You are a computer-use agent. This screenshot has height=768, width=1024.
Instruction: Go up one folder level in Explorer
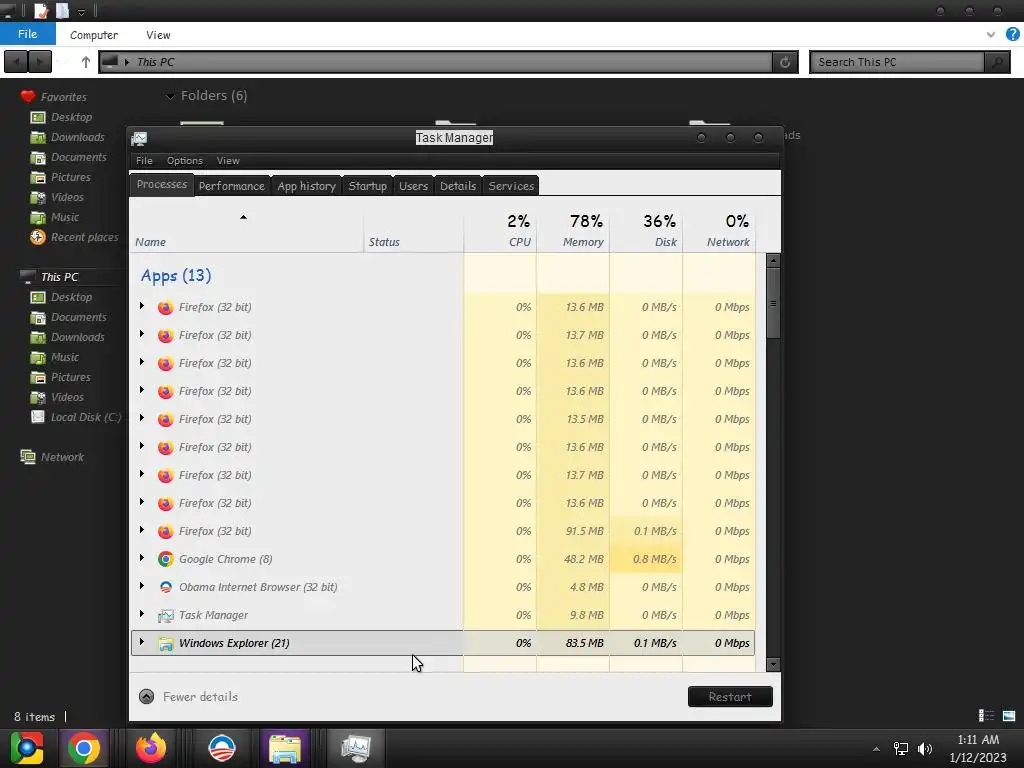[86, 62]
